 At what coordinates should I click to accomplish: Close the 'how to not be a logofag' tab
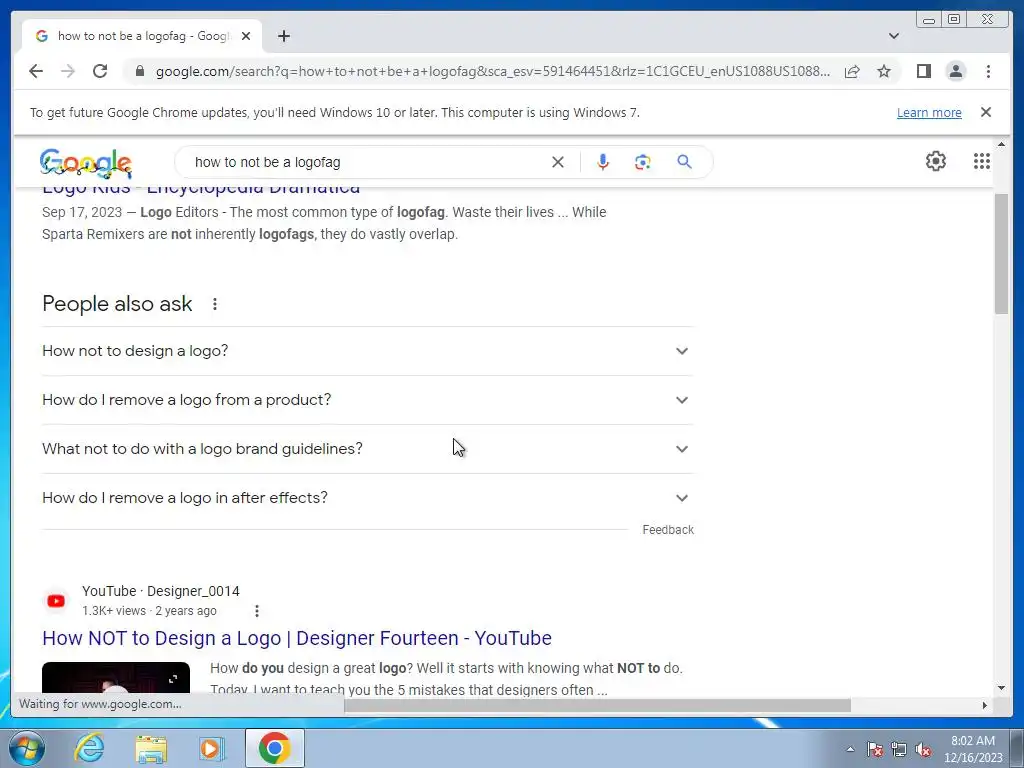(246, 36)
